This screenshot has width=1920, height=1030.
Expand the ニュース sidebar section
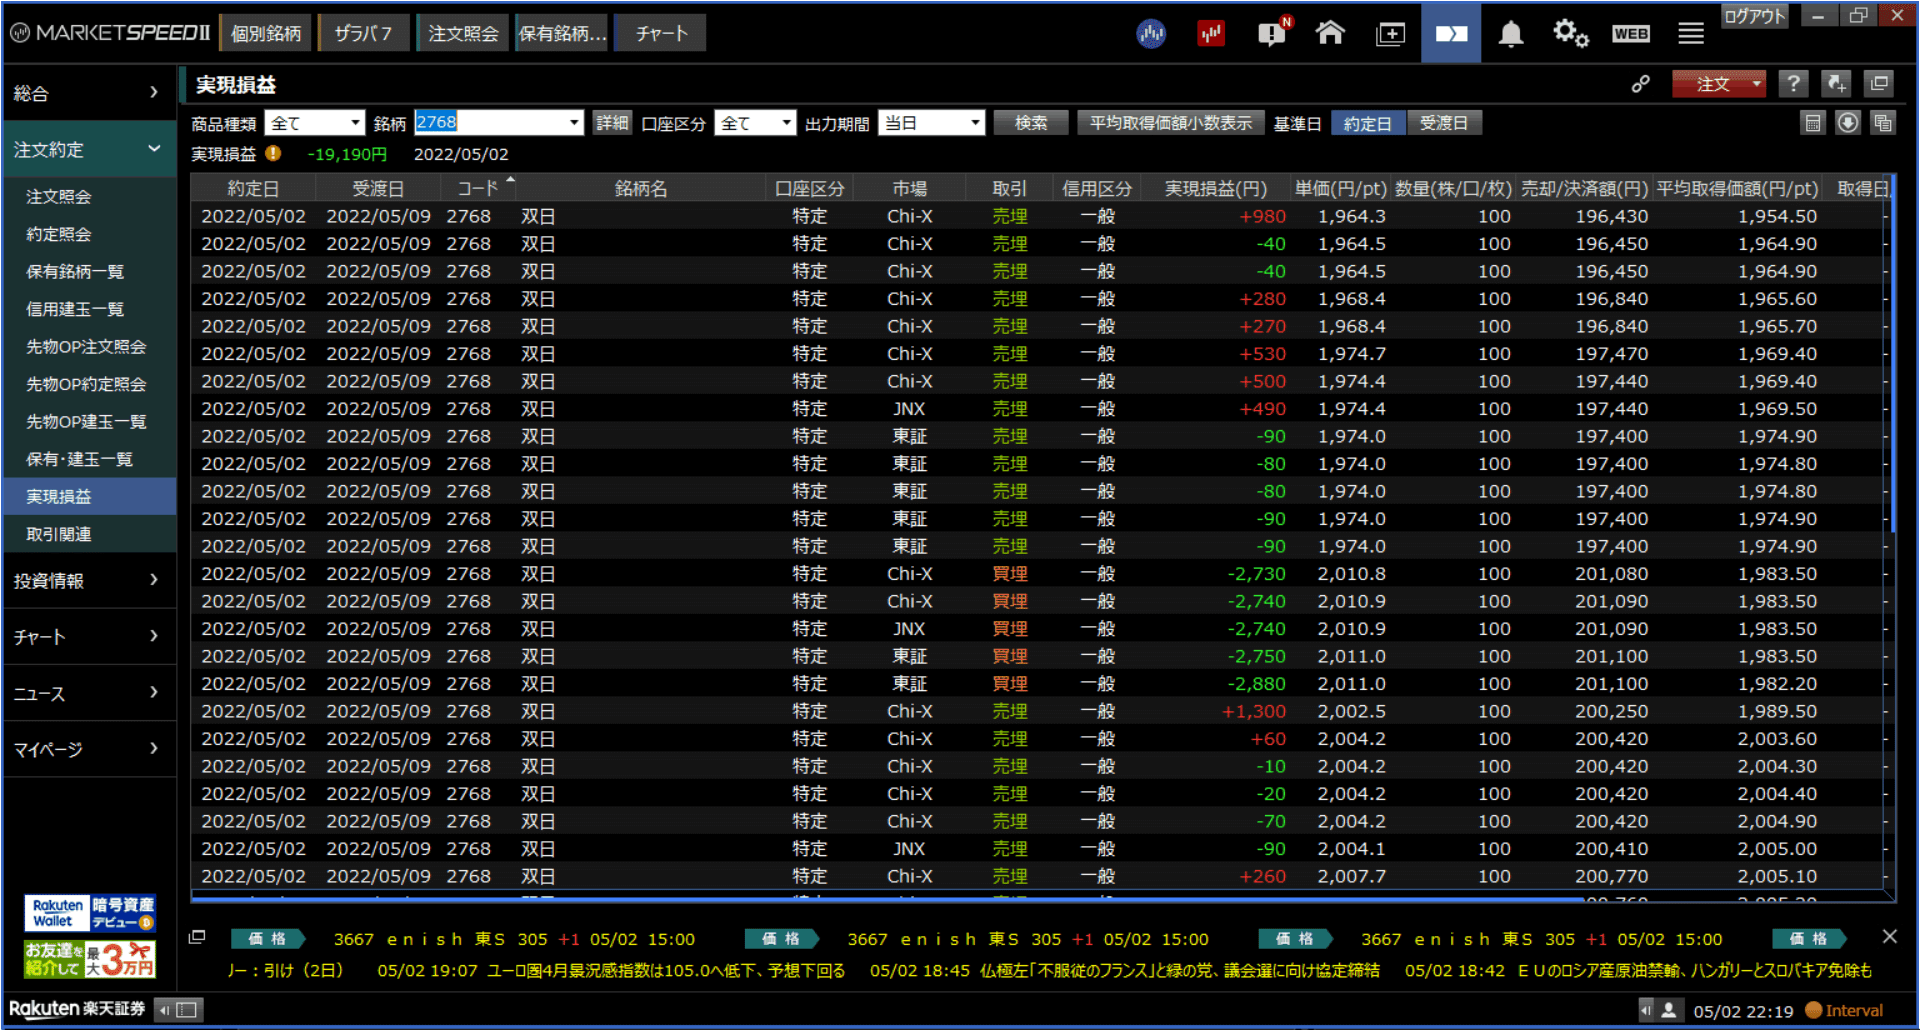click(x=89, y=693)
